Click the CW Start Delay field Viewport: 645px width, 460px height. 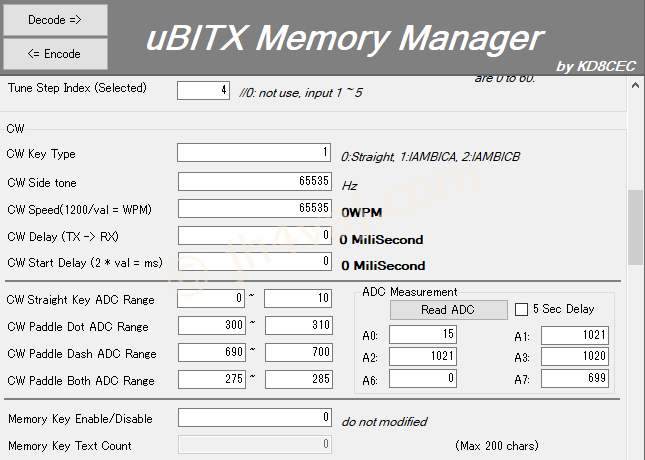point(255,261)
